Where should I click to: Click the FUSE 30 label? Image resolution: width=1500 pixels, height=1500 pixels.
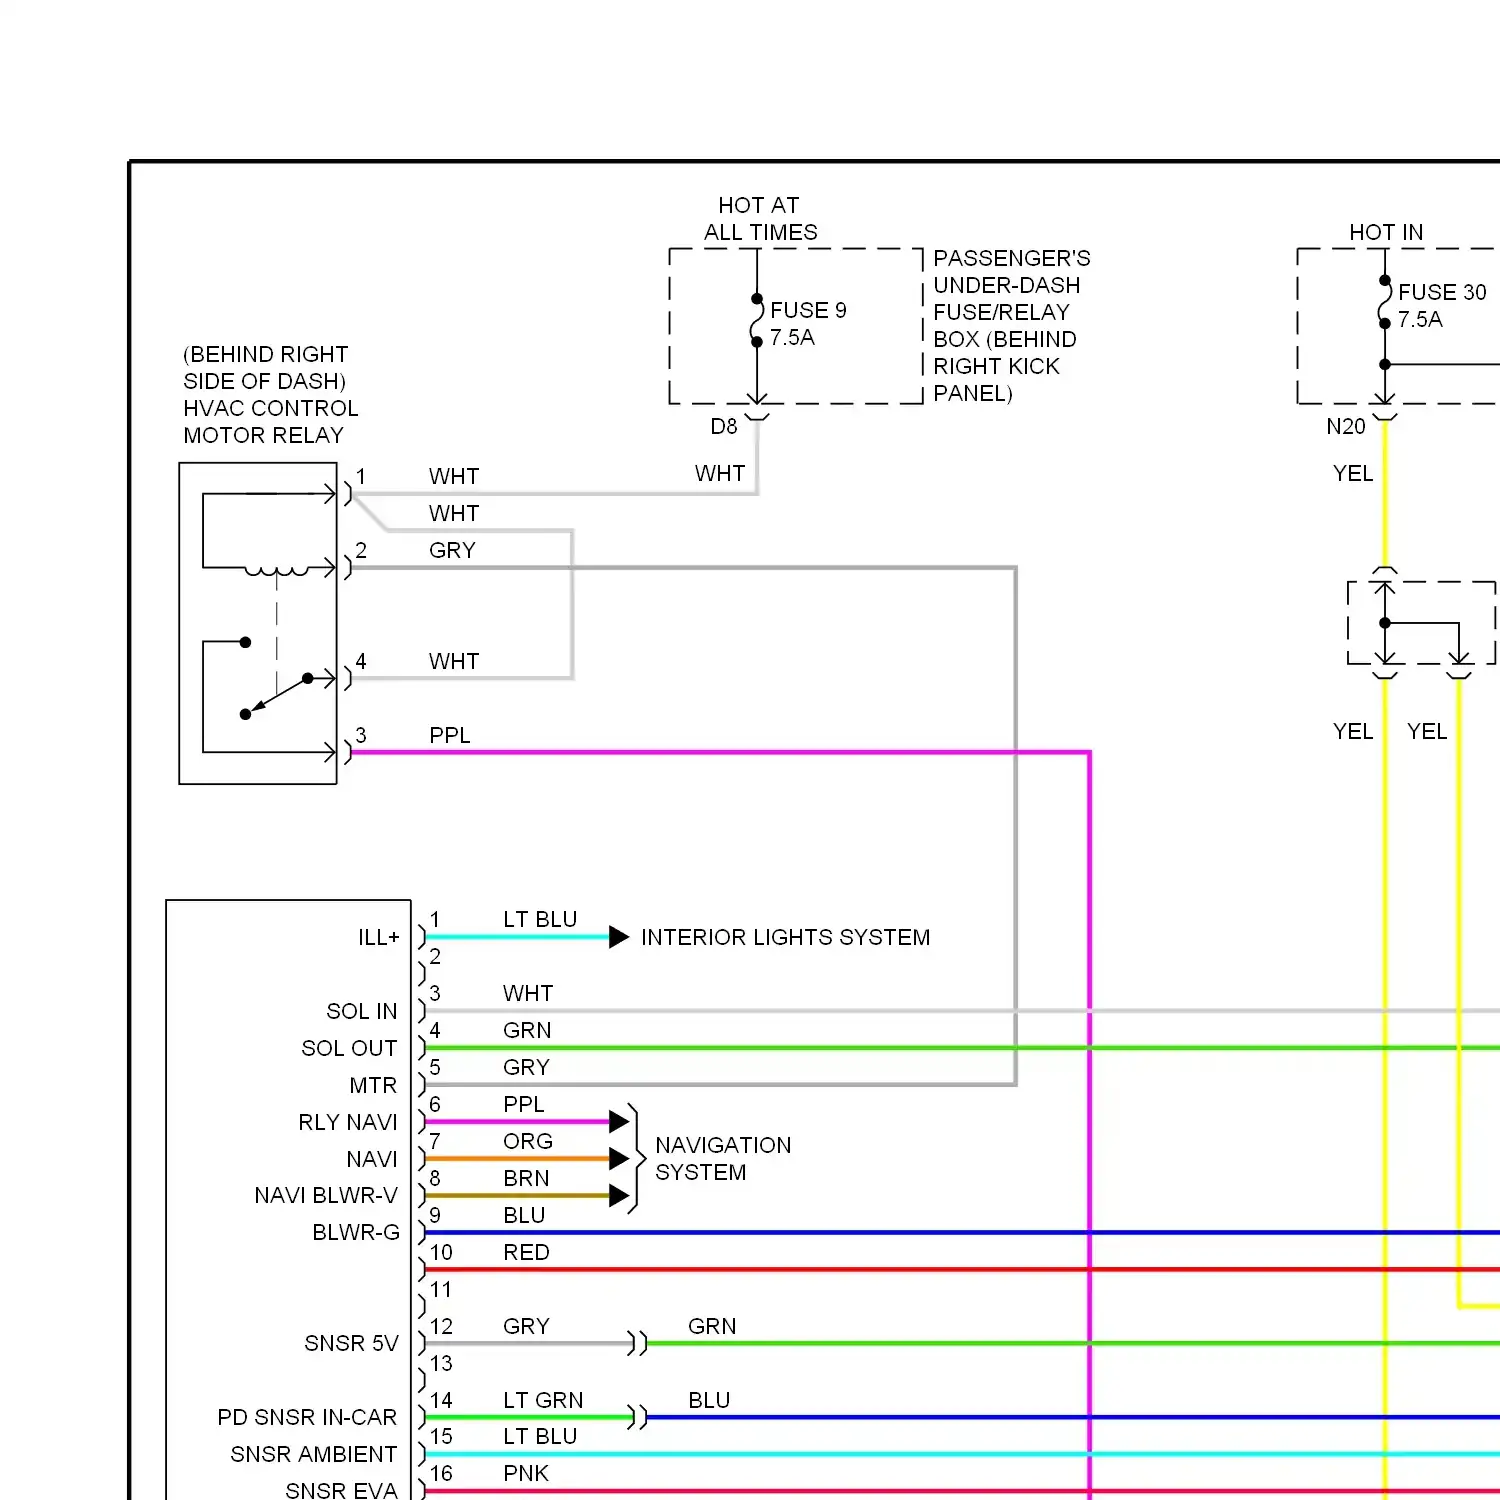click(1442, 292)
